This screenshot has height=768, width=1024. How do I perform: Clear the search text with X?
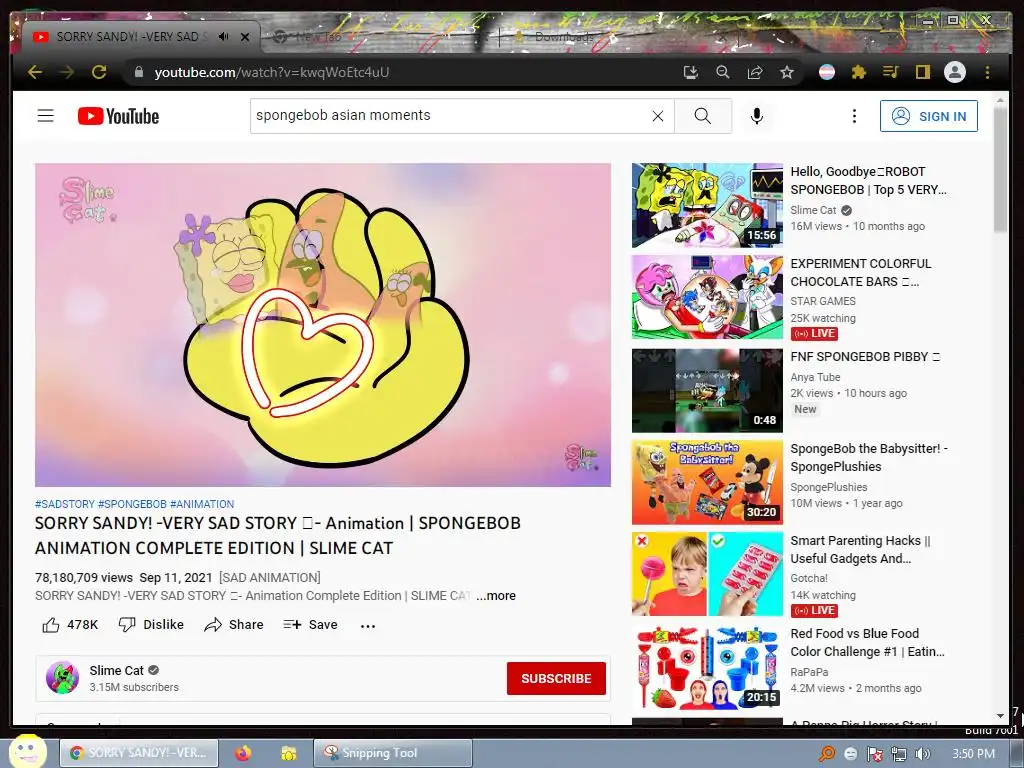pos(658,116)
